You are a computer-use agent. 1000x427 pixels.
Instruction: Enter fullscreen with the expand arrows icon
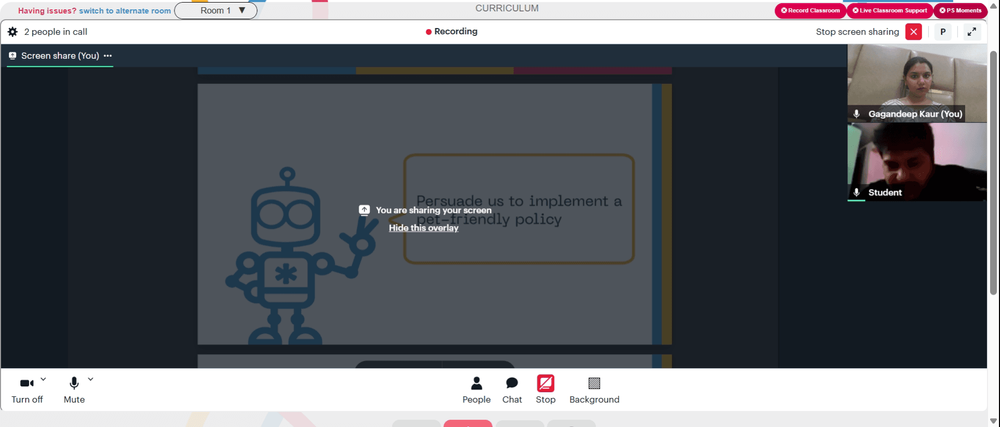click(x=972, y=32)
